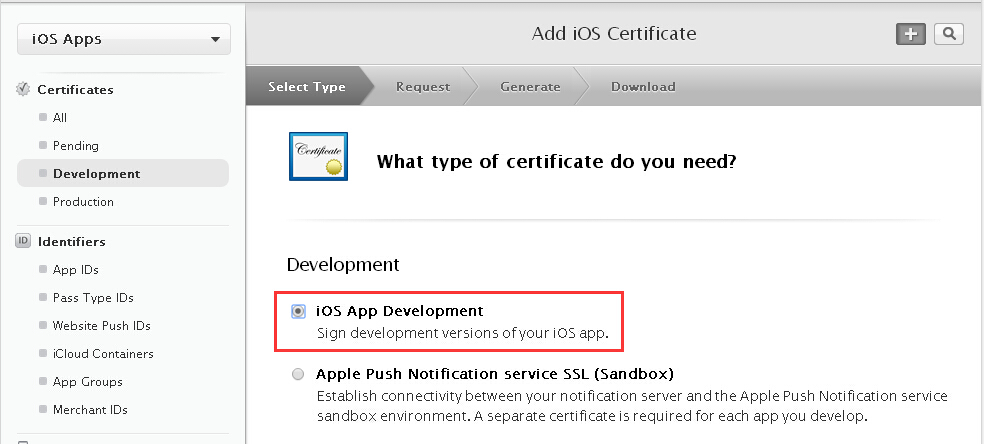The width and height of the screenshot is (984, 444).
Task: Select Apple Push Notification service SSL radio
Action: pos(298,374)
